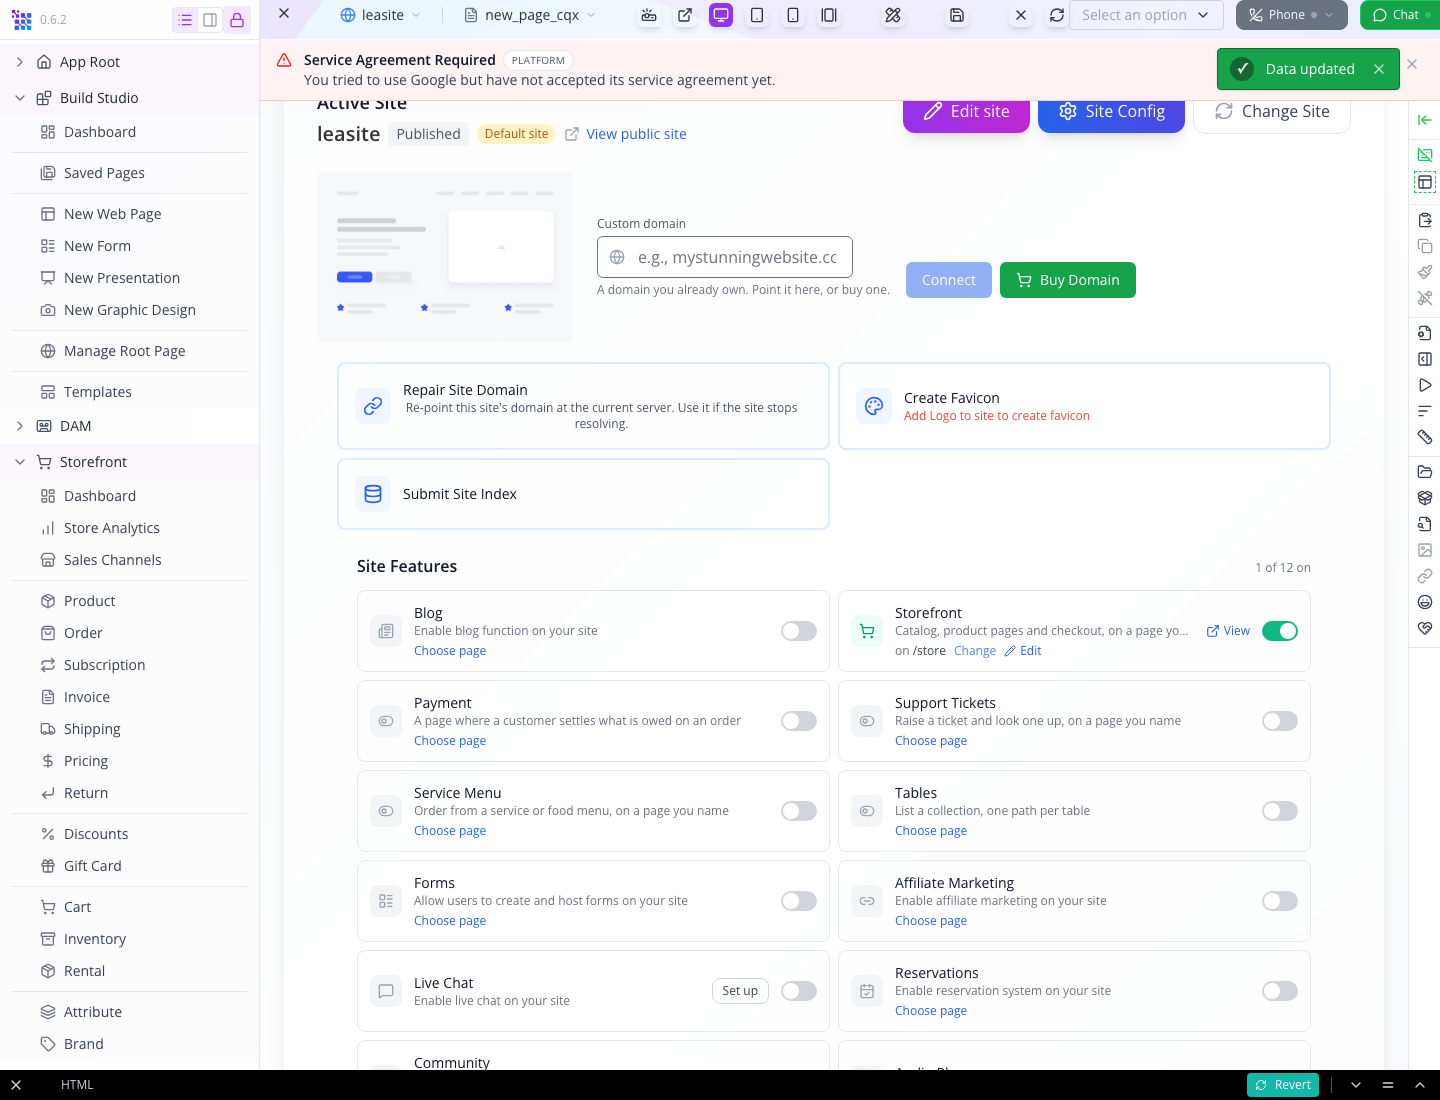Enable the Blog feature toggle
Screen dimensions: 1440x1100
[799, 631]
